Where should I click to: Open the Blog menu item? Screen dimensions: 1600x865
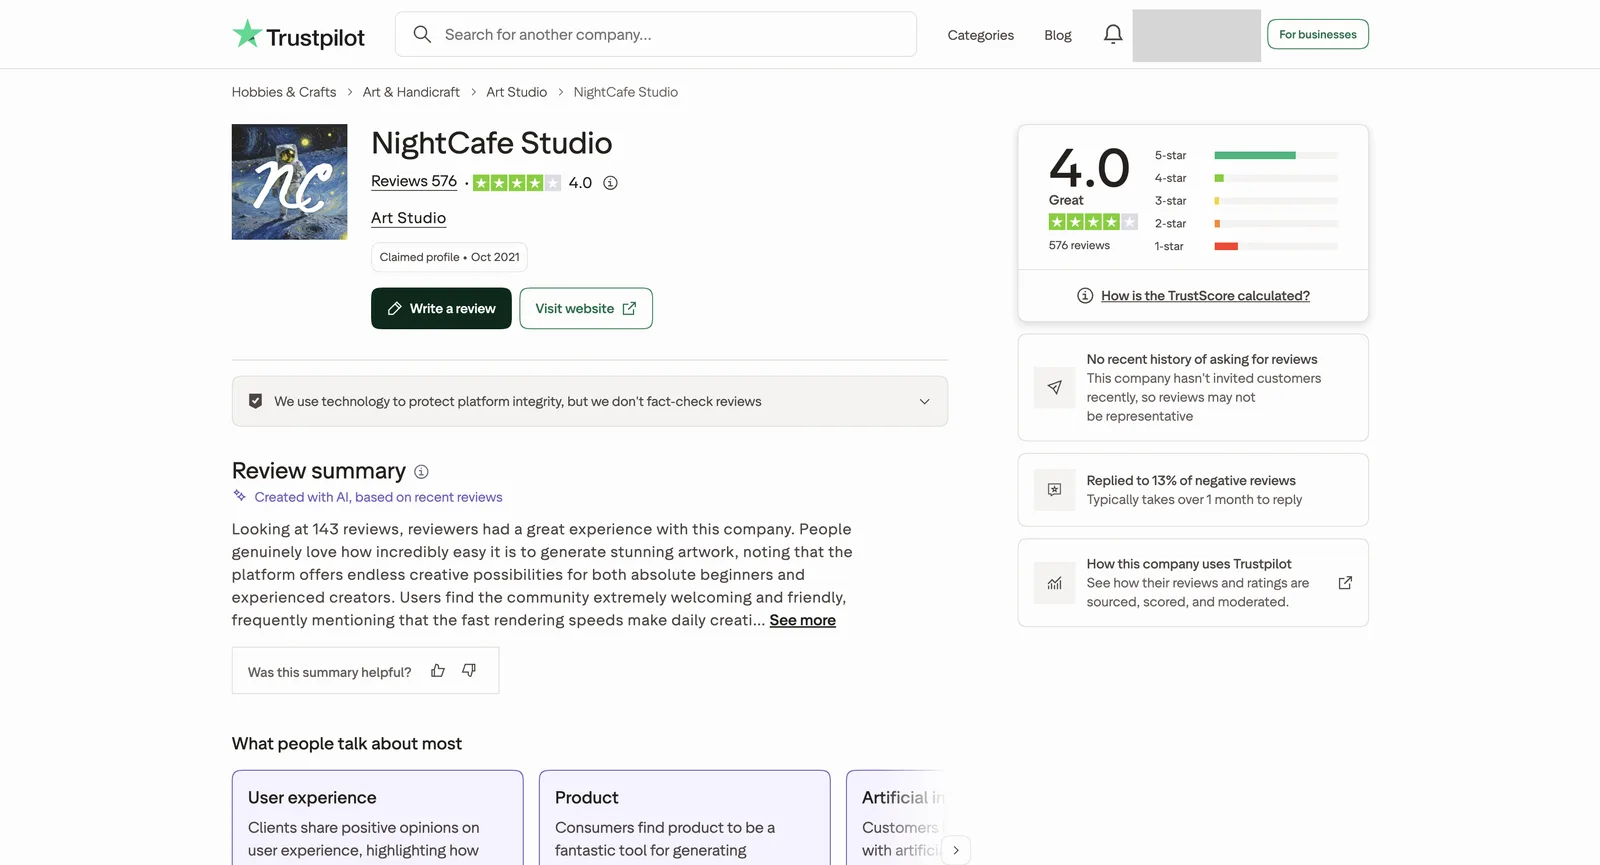1058,35
